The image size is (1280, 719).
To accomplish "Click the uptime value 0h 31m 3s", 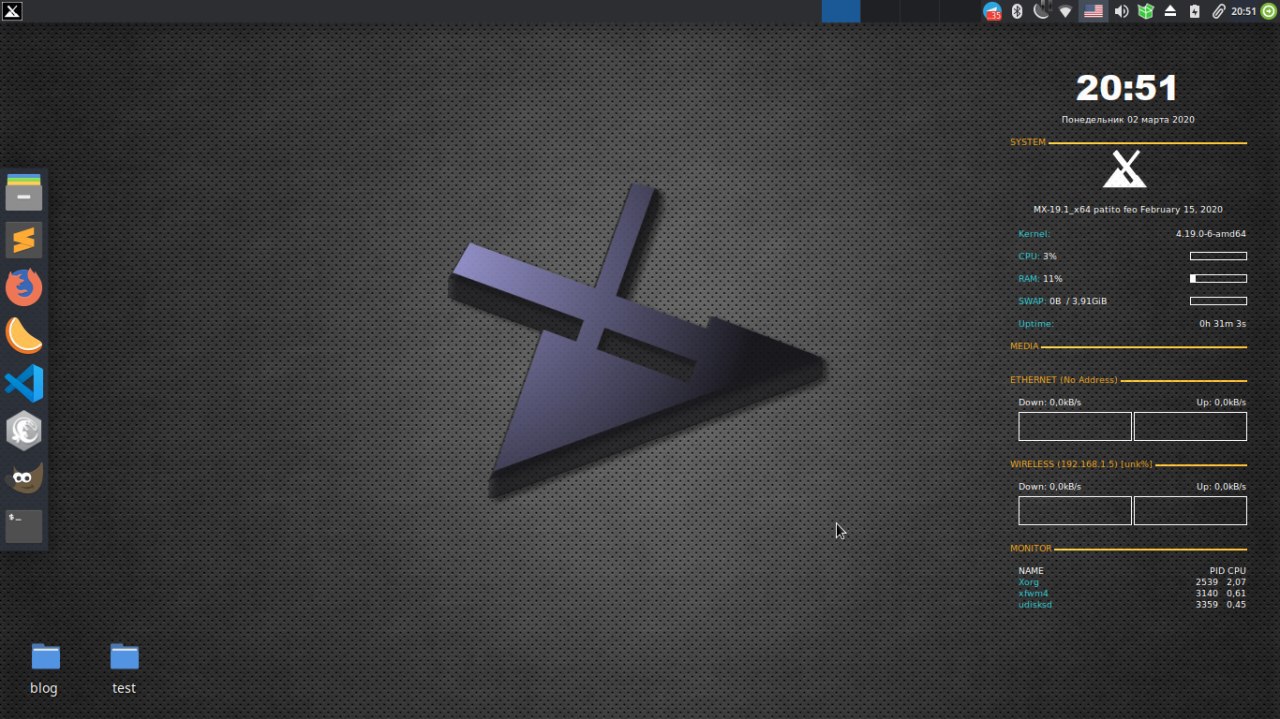I will pos(1222,324).
